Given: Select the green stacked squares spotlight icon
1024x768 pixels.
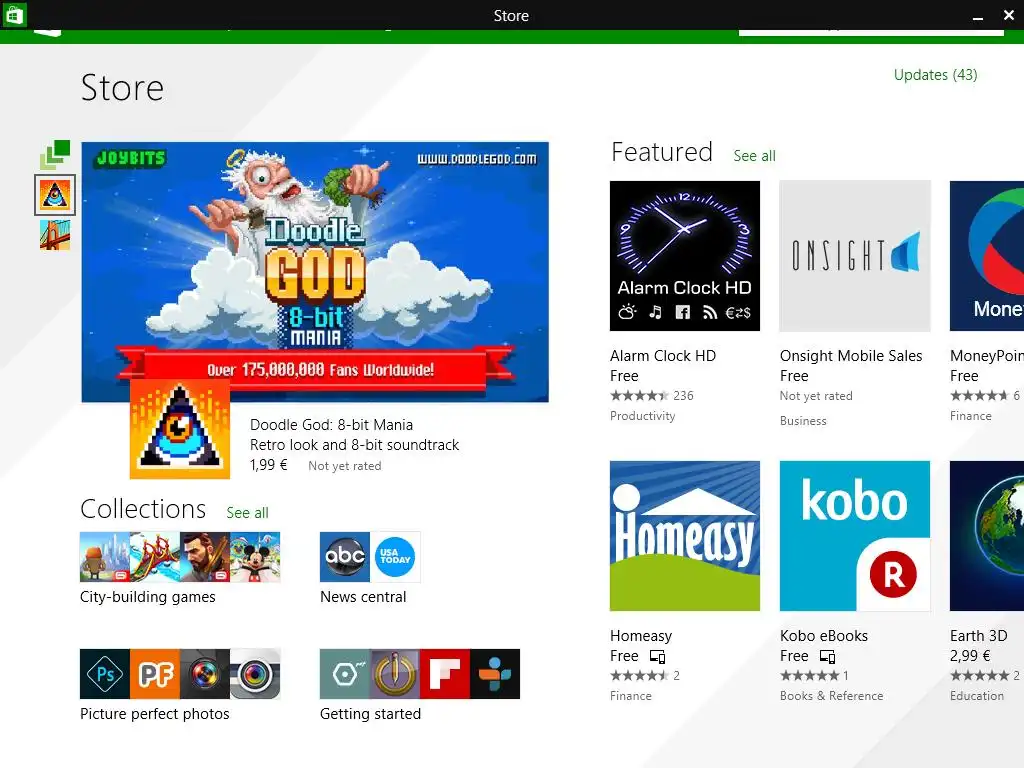Looking at the screenshot, I should pos(55,155).
